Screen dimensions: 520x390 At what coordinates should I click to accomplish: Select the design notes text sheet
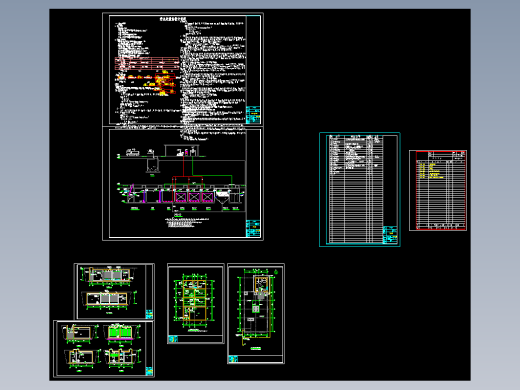183,70
